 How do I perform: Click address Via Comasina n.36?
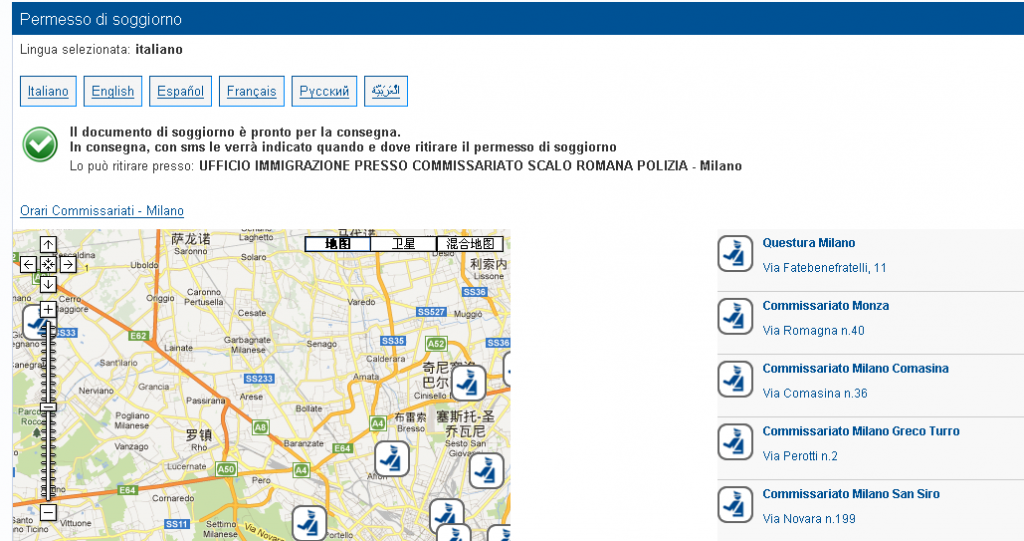click(x=815, y=393)
